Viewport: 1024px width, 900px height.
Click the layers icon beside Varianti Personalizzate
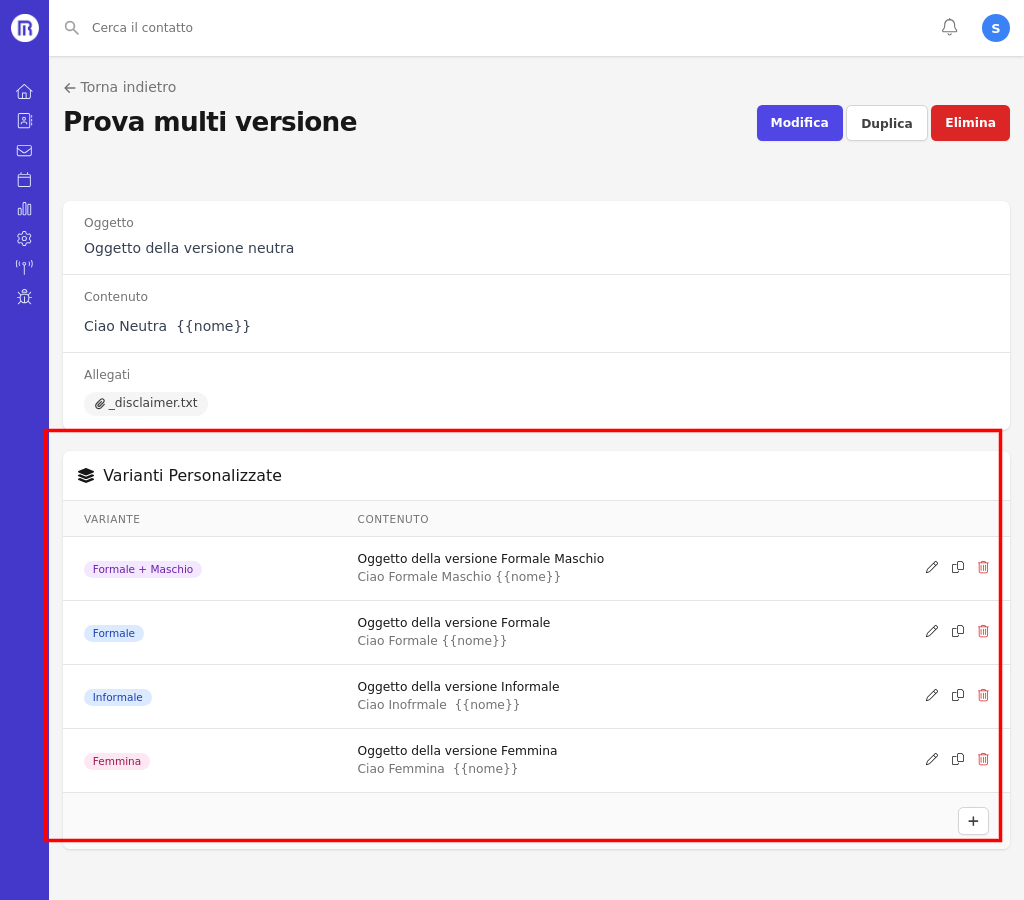86,475
